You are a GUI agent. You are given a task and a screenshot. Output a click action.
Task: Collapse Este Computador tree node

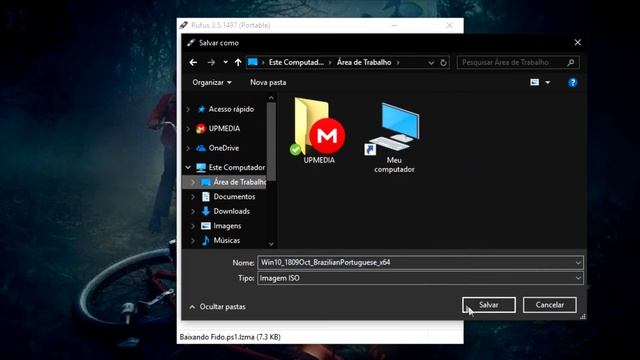[x=188, y=167]
